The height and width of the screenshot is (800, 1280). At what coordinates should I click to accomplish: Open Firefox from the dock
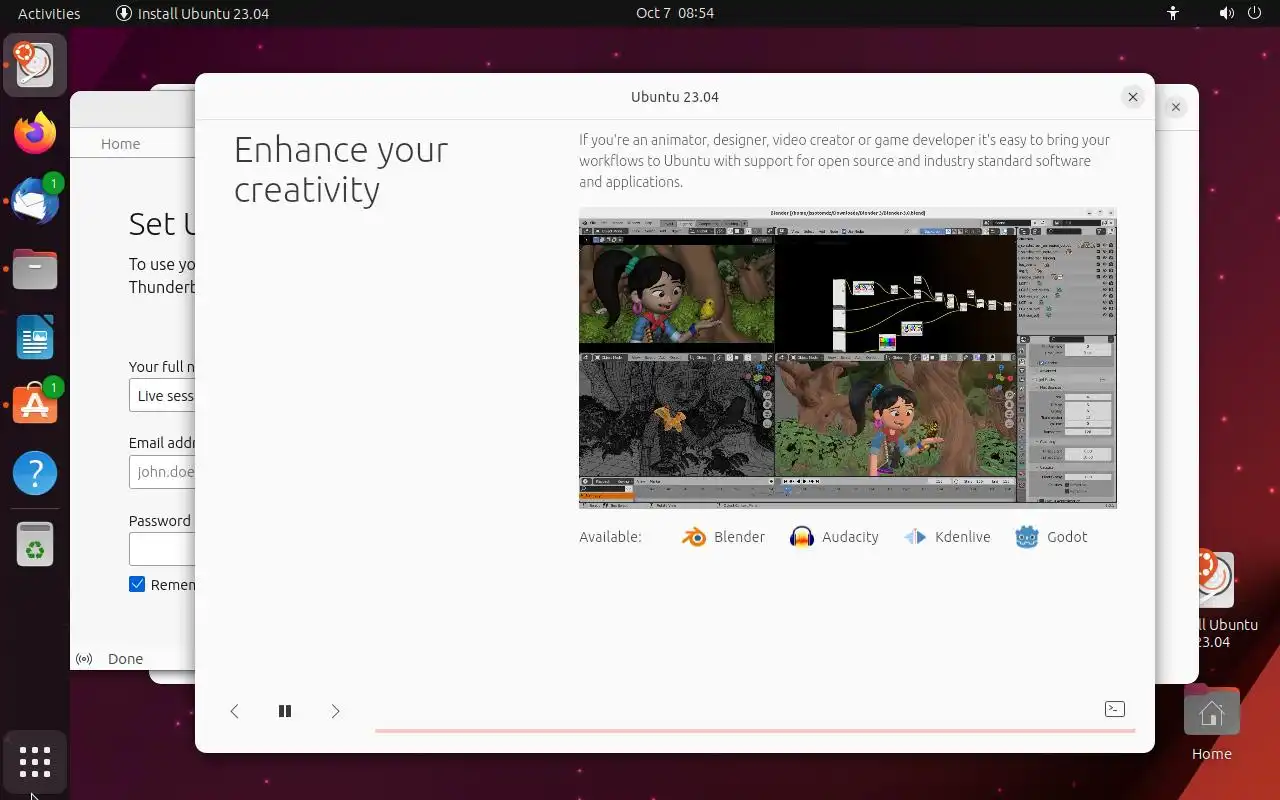[x=35, y=133]
